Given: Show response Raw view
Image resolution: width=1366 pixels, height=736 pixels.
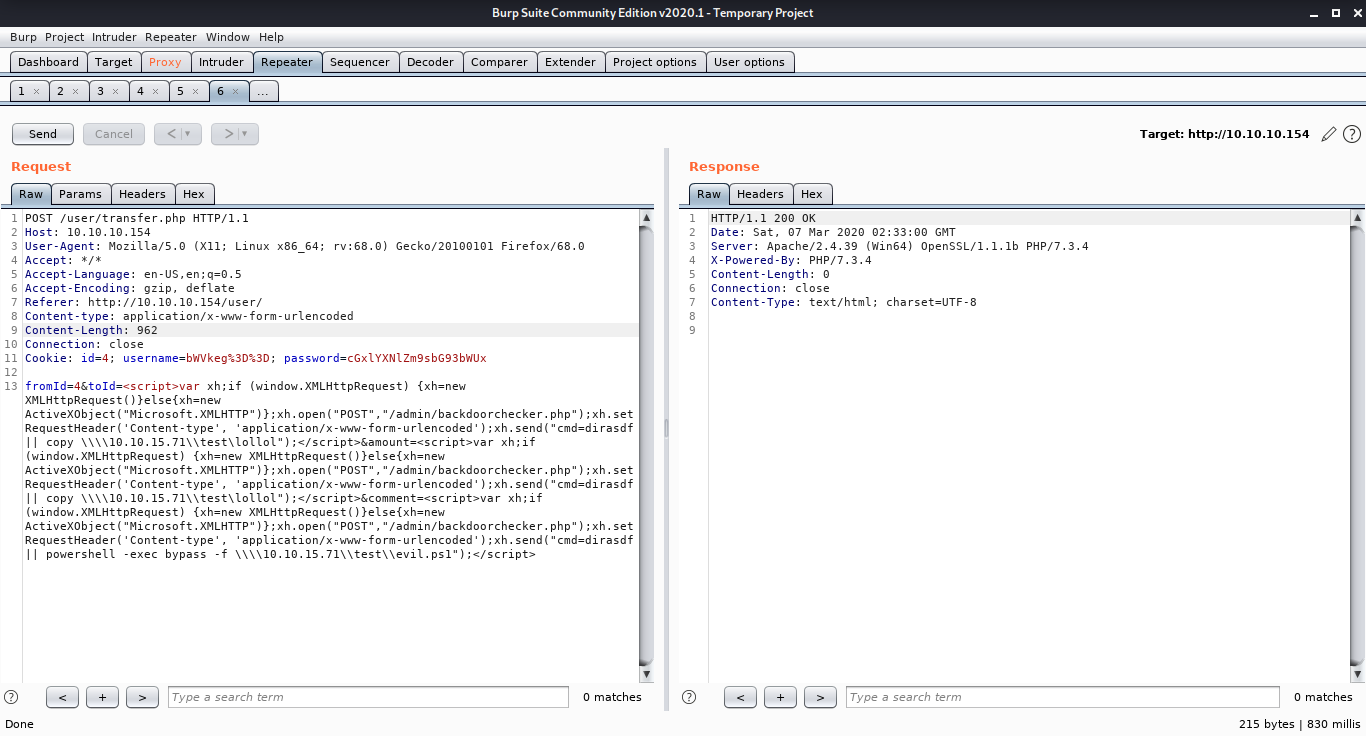Looking at the screenshot, I should (x=709, y=194).
